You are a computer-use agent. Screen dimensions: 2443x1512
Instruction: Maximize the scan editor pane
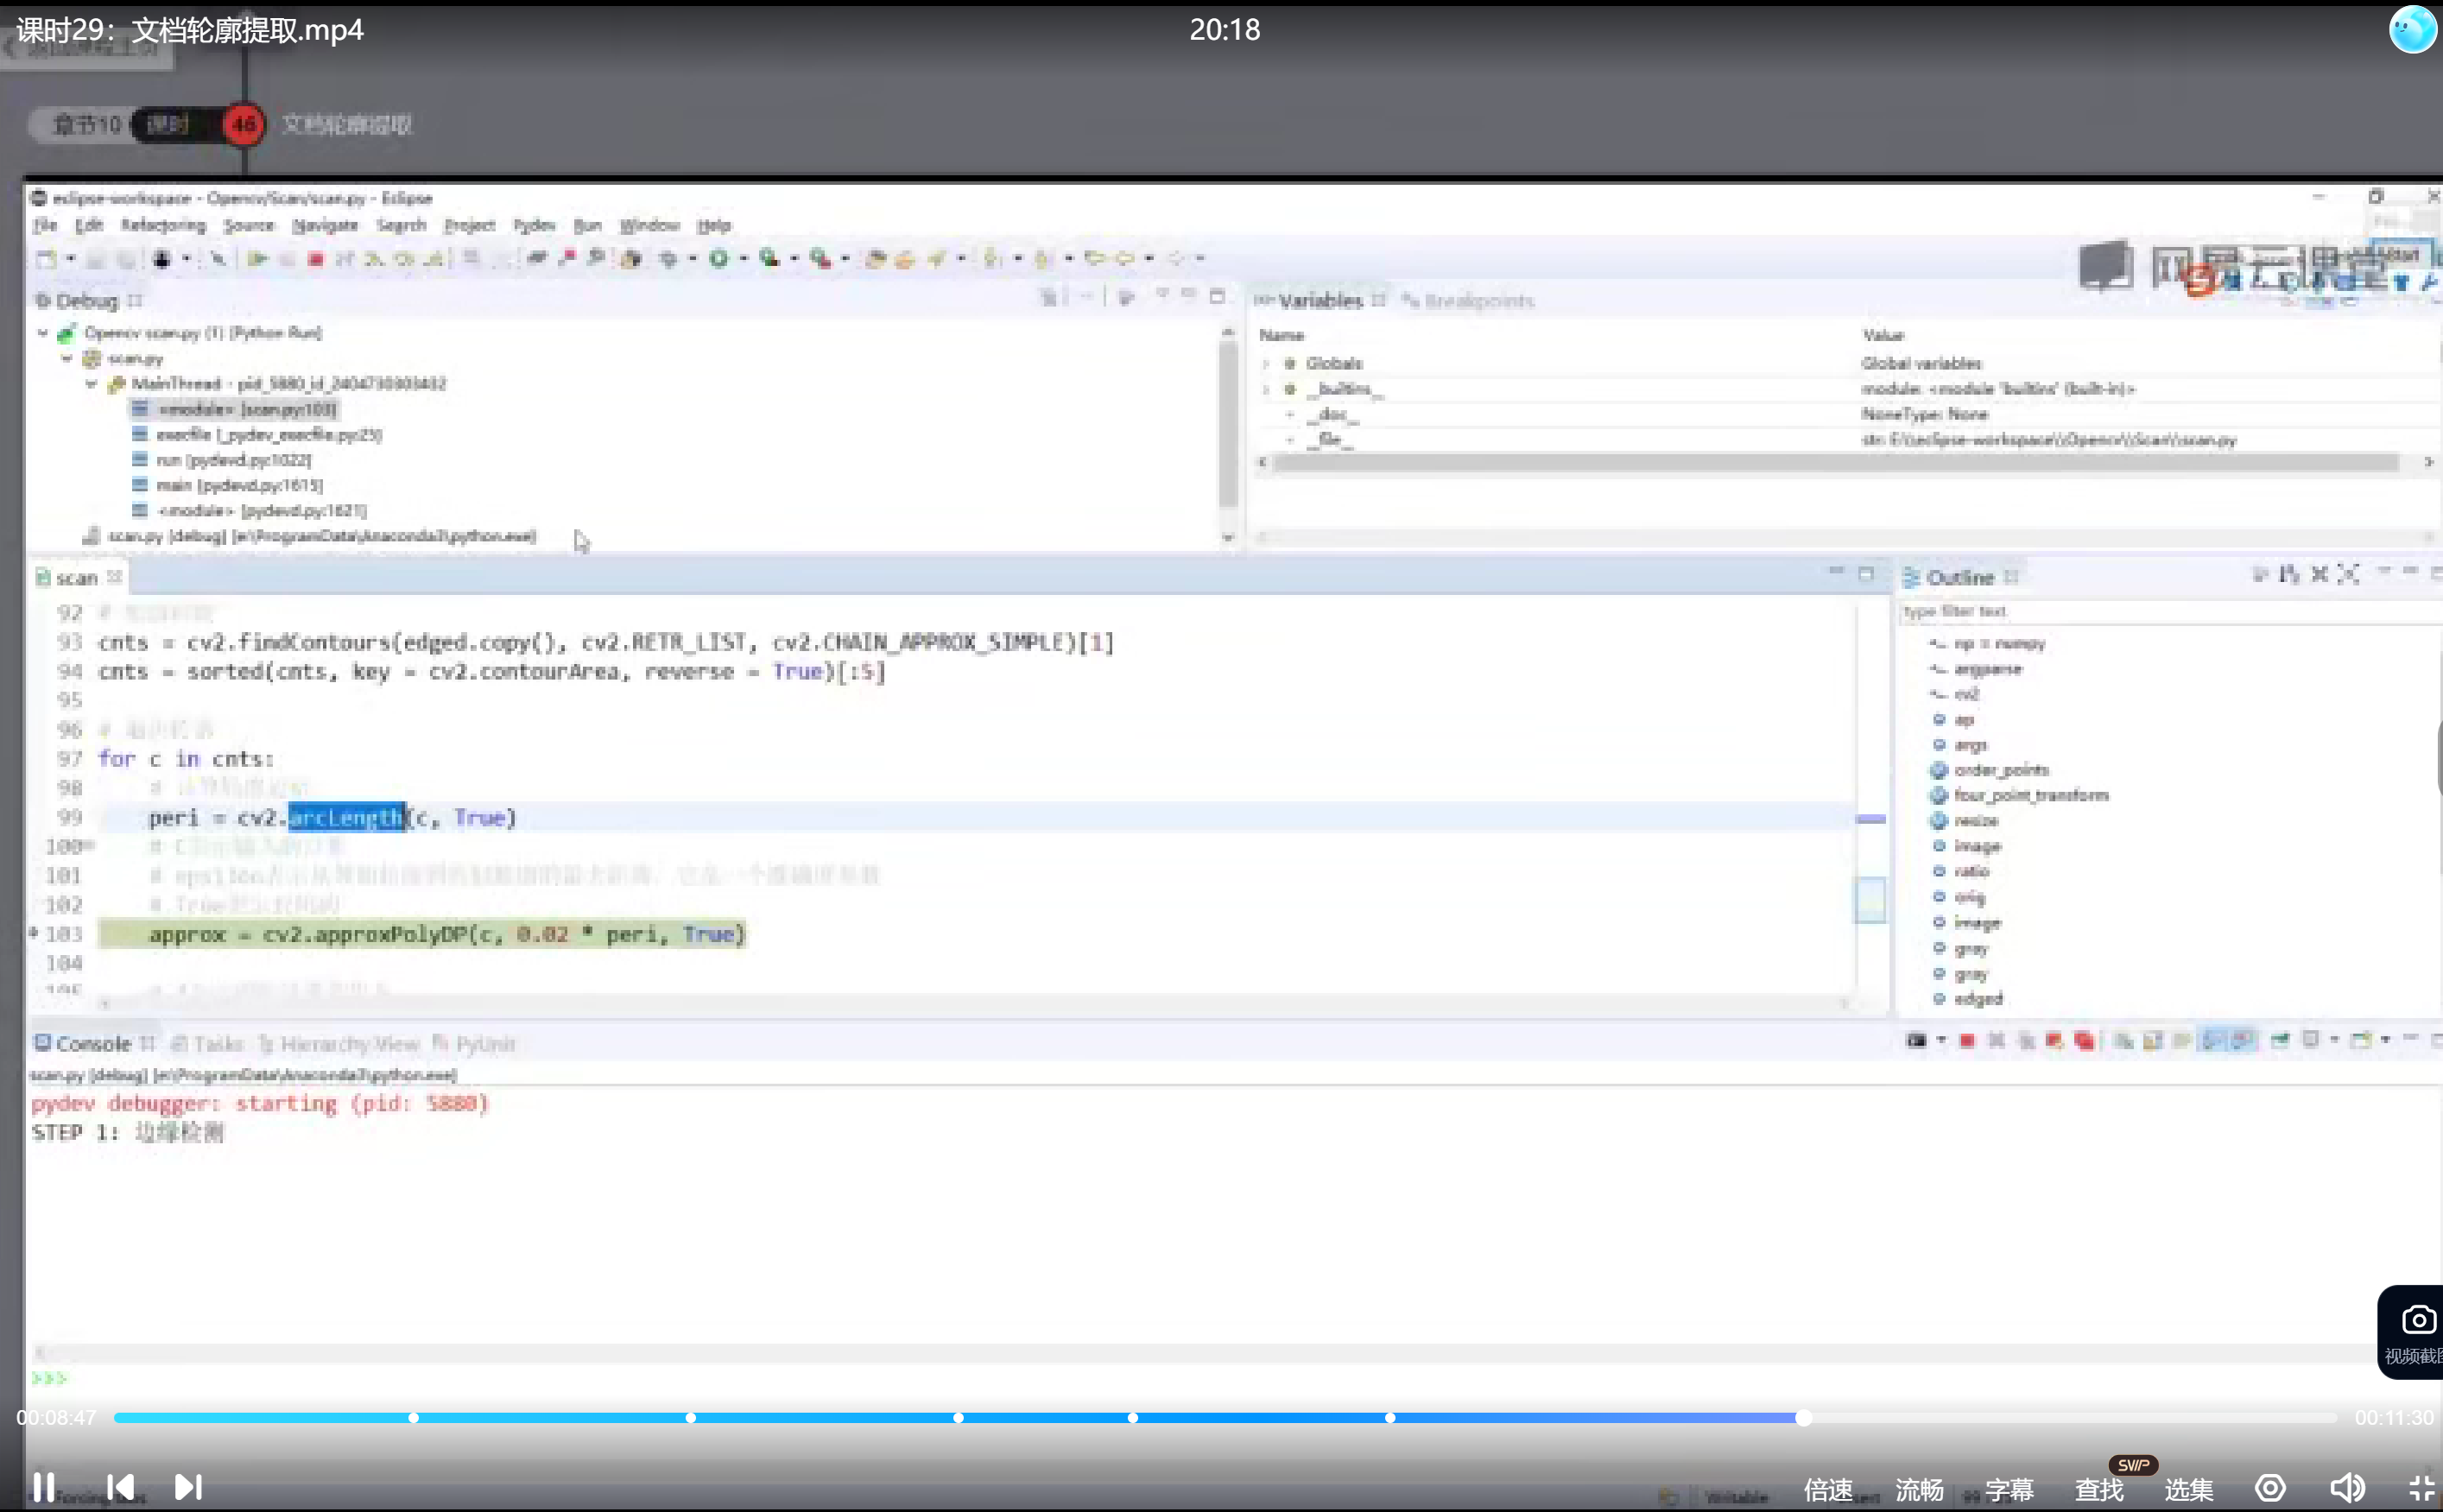pyautogui.click(x=1866, y=574)
